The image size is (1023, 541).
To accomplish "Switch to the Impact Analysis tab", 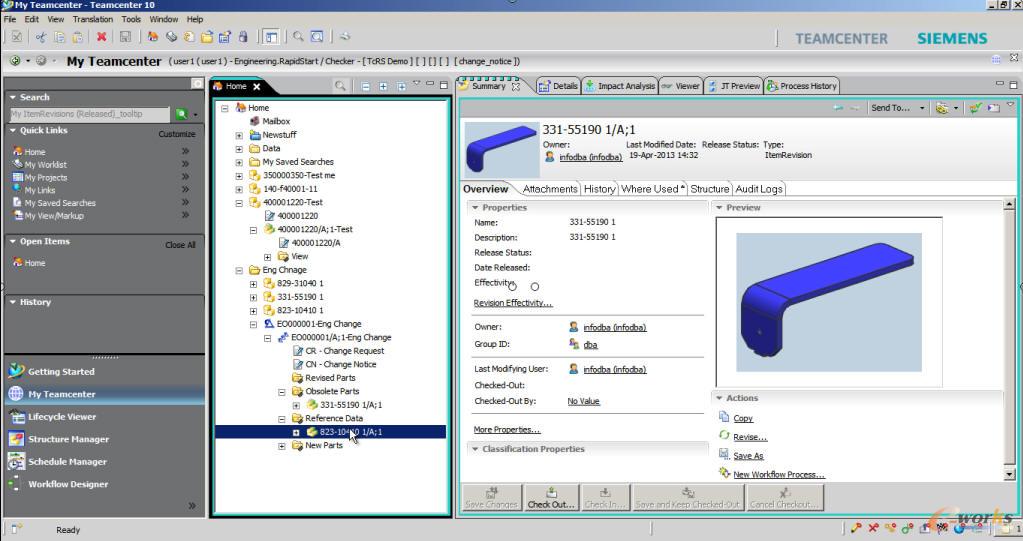I will click(x=620, y=85).
